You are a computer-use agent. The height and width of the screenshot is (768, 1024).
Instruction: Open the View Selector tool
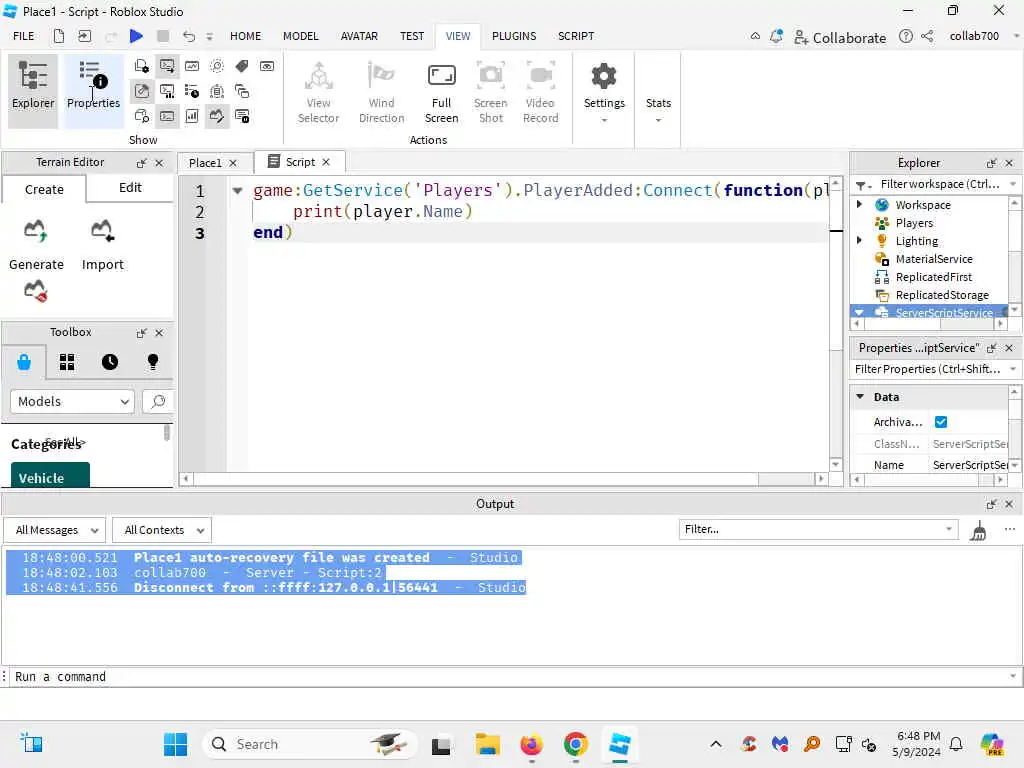coord(318,93)
